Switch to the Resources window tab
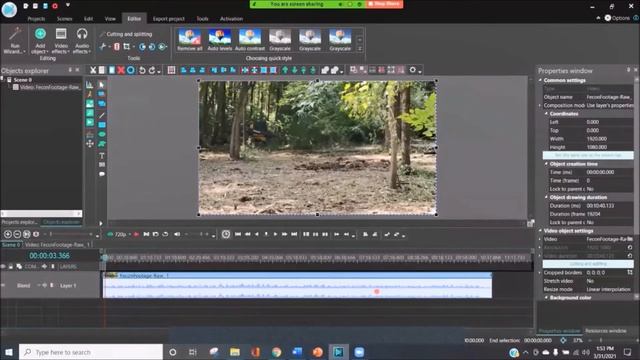The width and height of the screenshot is (640, 360). [606, 331]
